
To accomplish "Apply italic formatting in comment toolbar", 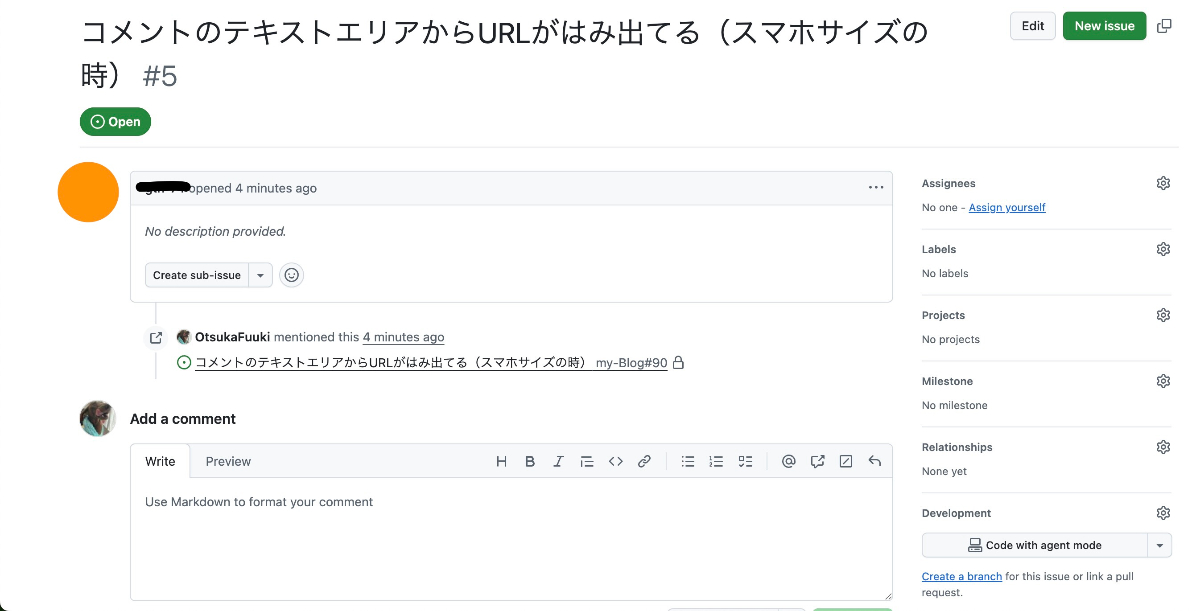I will (x=558, y=462).
